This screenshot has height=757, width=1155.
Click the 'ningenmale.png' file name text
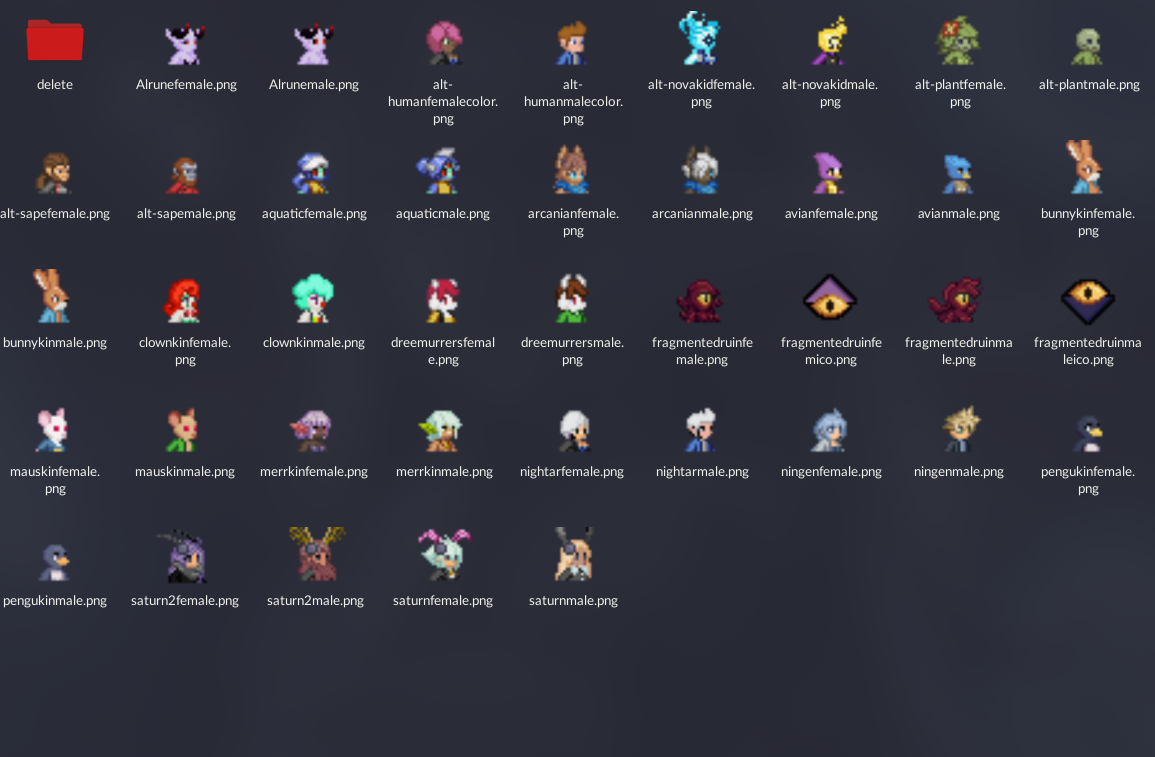click(x=958, y=471)
